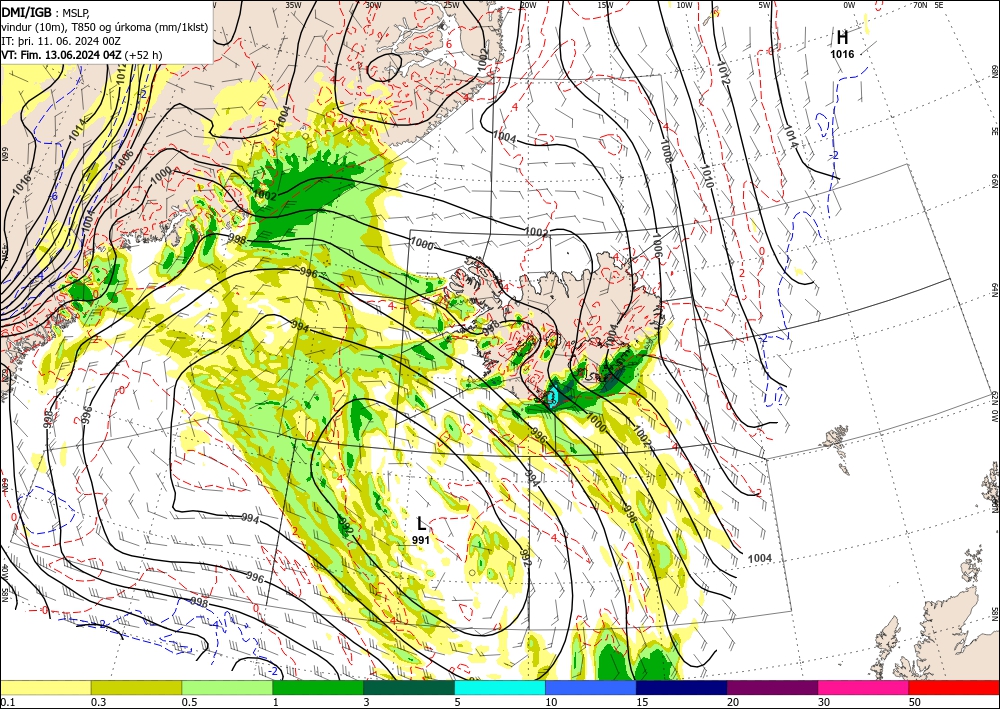Click the '5W' longitude label
1000x709 pixels.
765,5
